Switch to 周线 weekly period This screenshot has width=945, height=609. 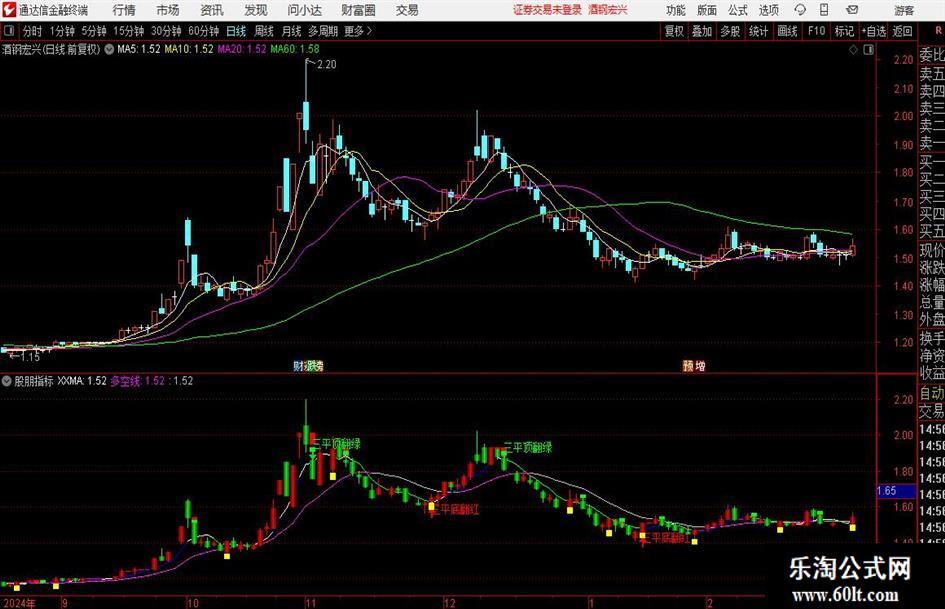(x=263, y=31)
